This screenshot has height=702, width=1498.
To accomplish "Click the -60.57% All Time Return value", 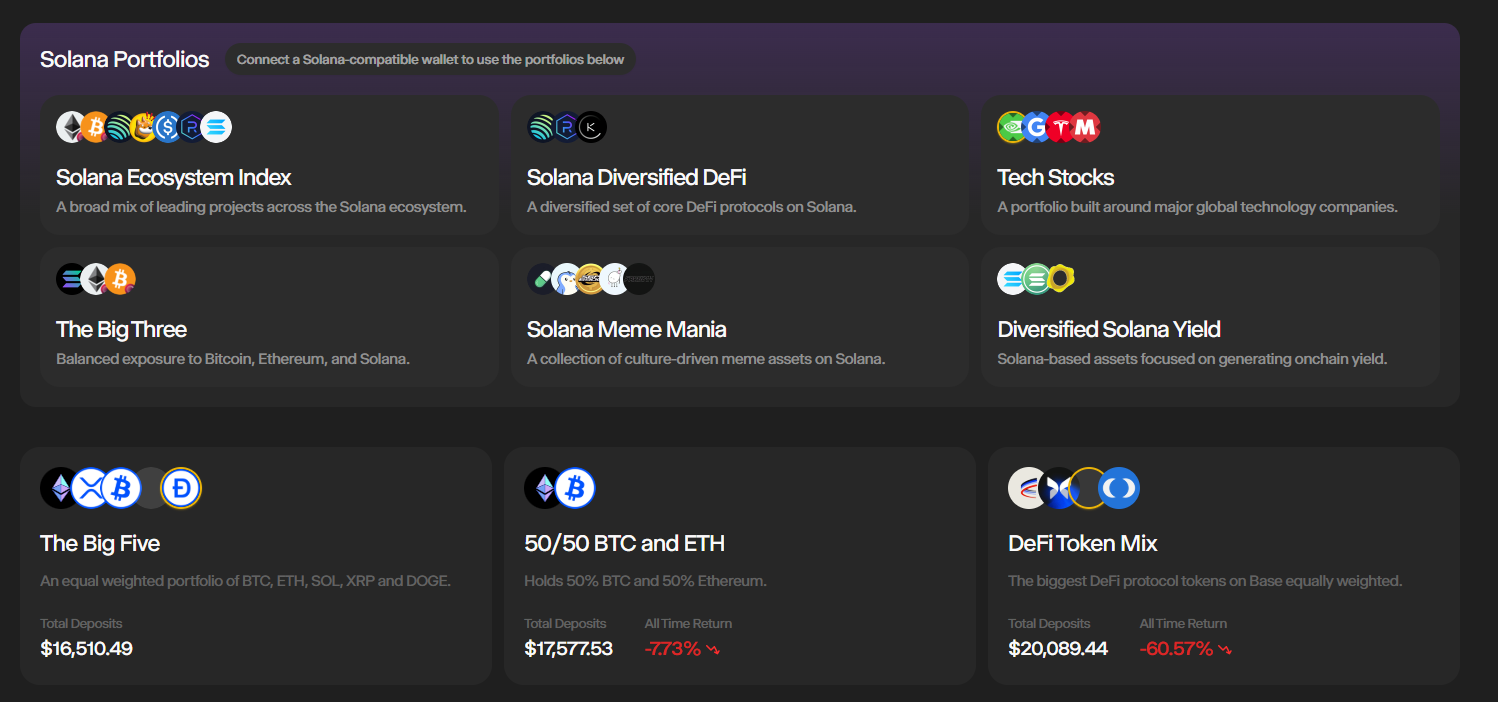I will click(1176, 649).
